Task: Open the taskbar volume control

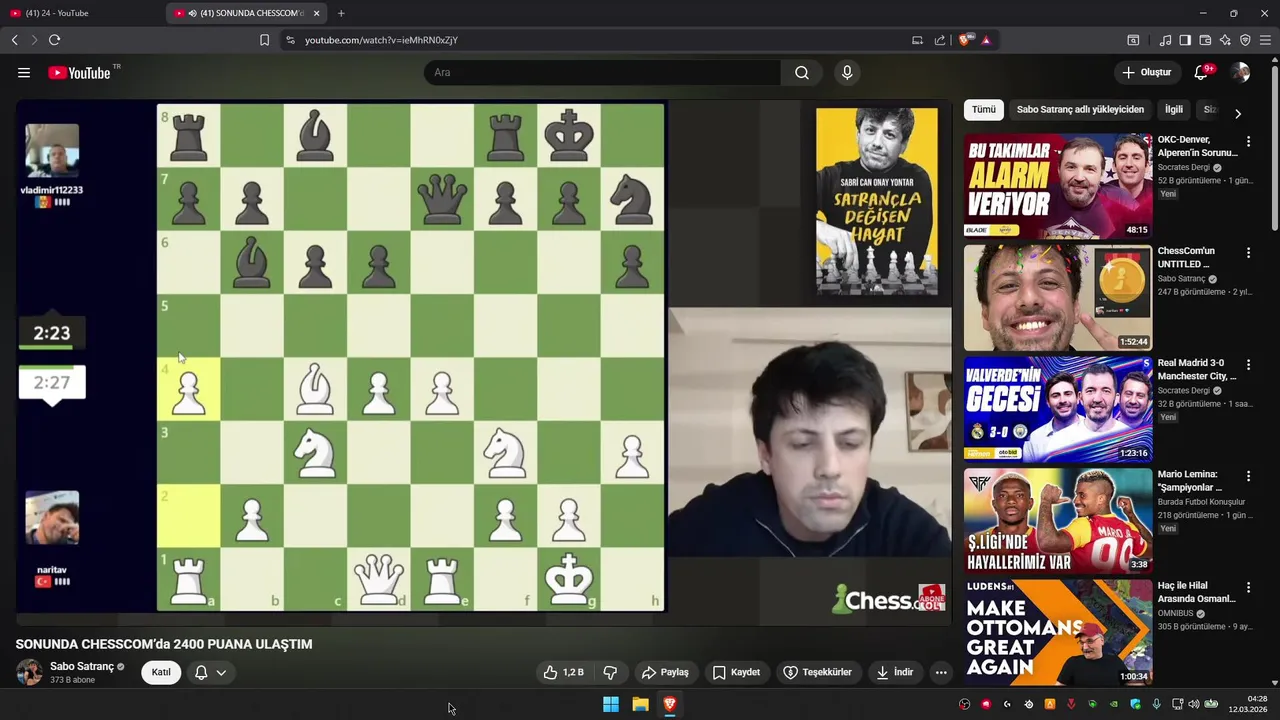Action: (x=1194, y=704)
